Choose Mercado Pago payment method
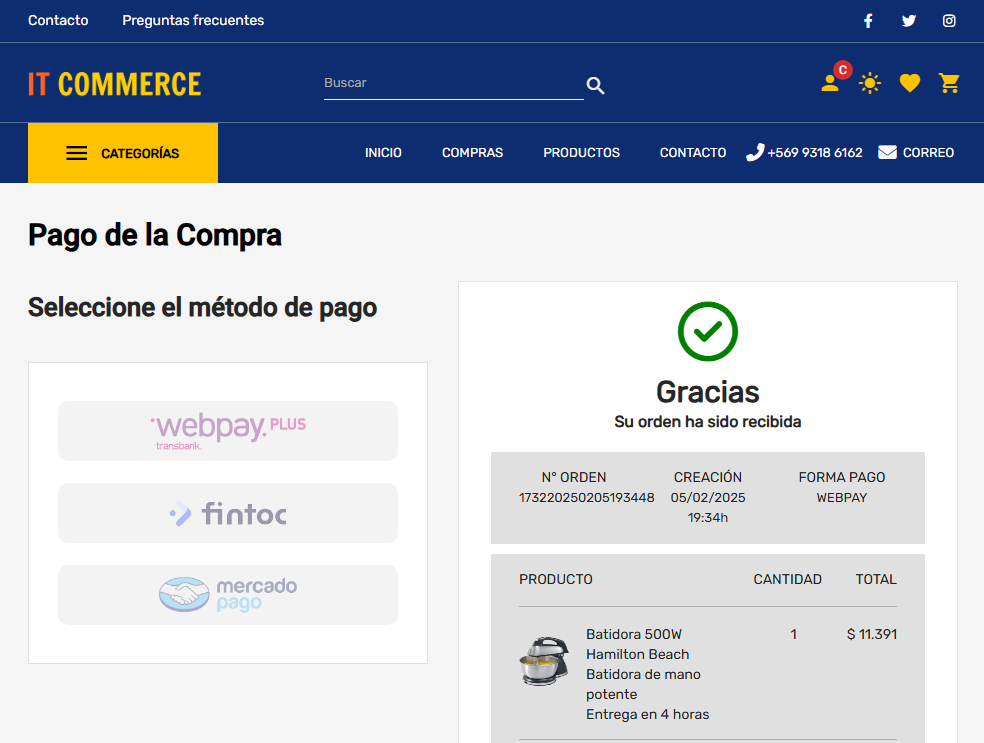 [228, 595]
